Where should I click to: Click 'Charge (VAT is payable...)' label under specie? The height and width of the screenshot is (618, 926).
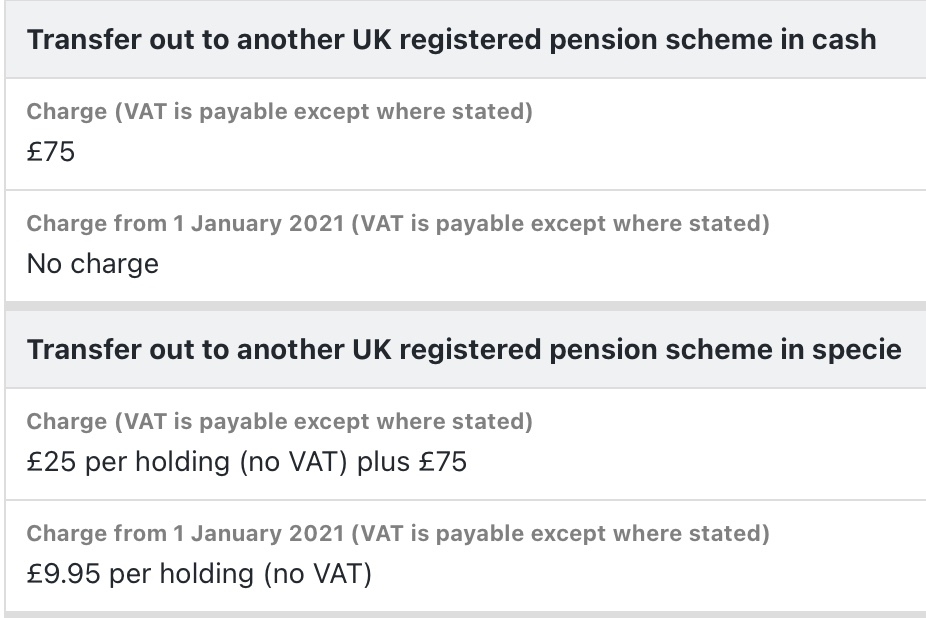pyautogui.click(x=280, y=422)
